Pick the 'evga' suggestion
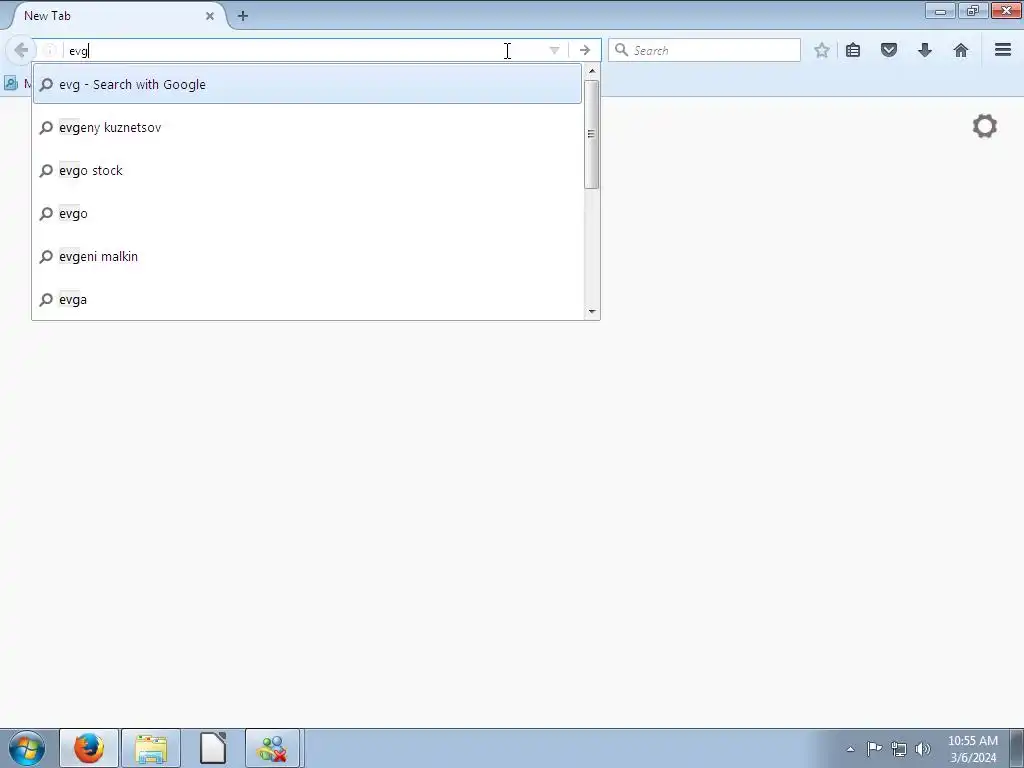 (x=307, y=300)
